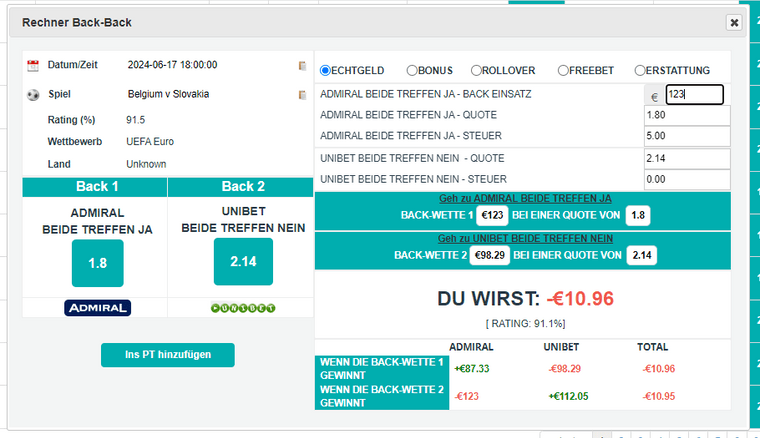Click the Admiral bookmaker logo

coord(97,308)
